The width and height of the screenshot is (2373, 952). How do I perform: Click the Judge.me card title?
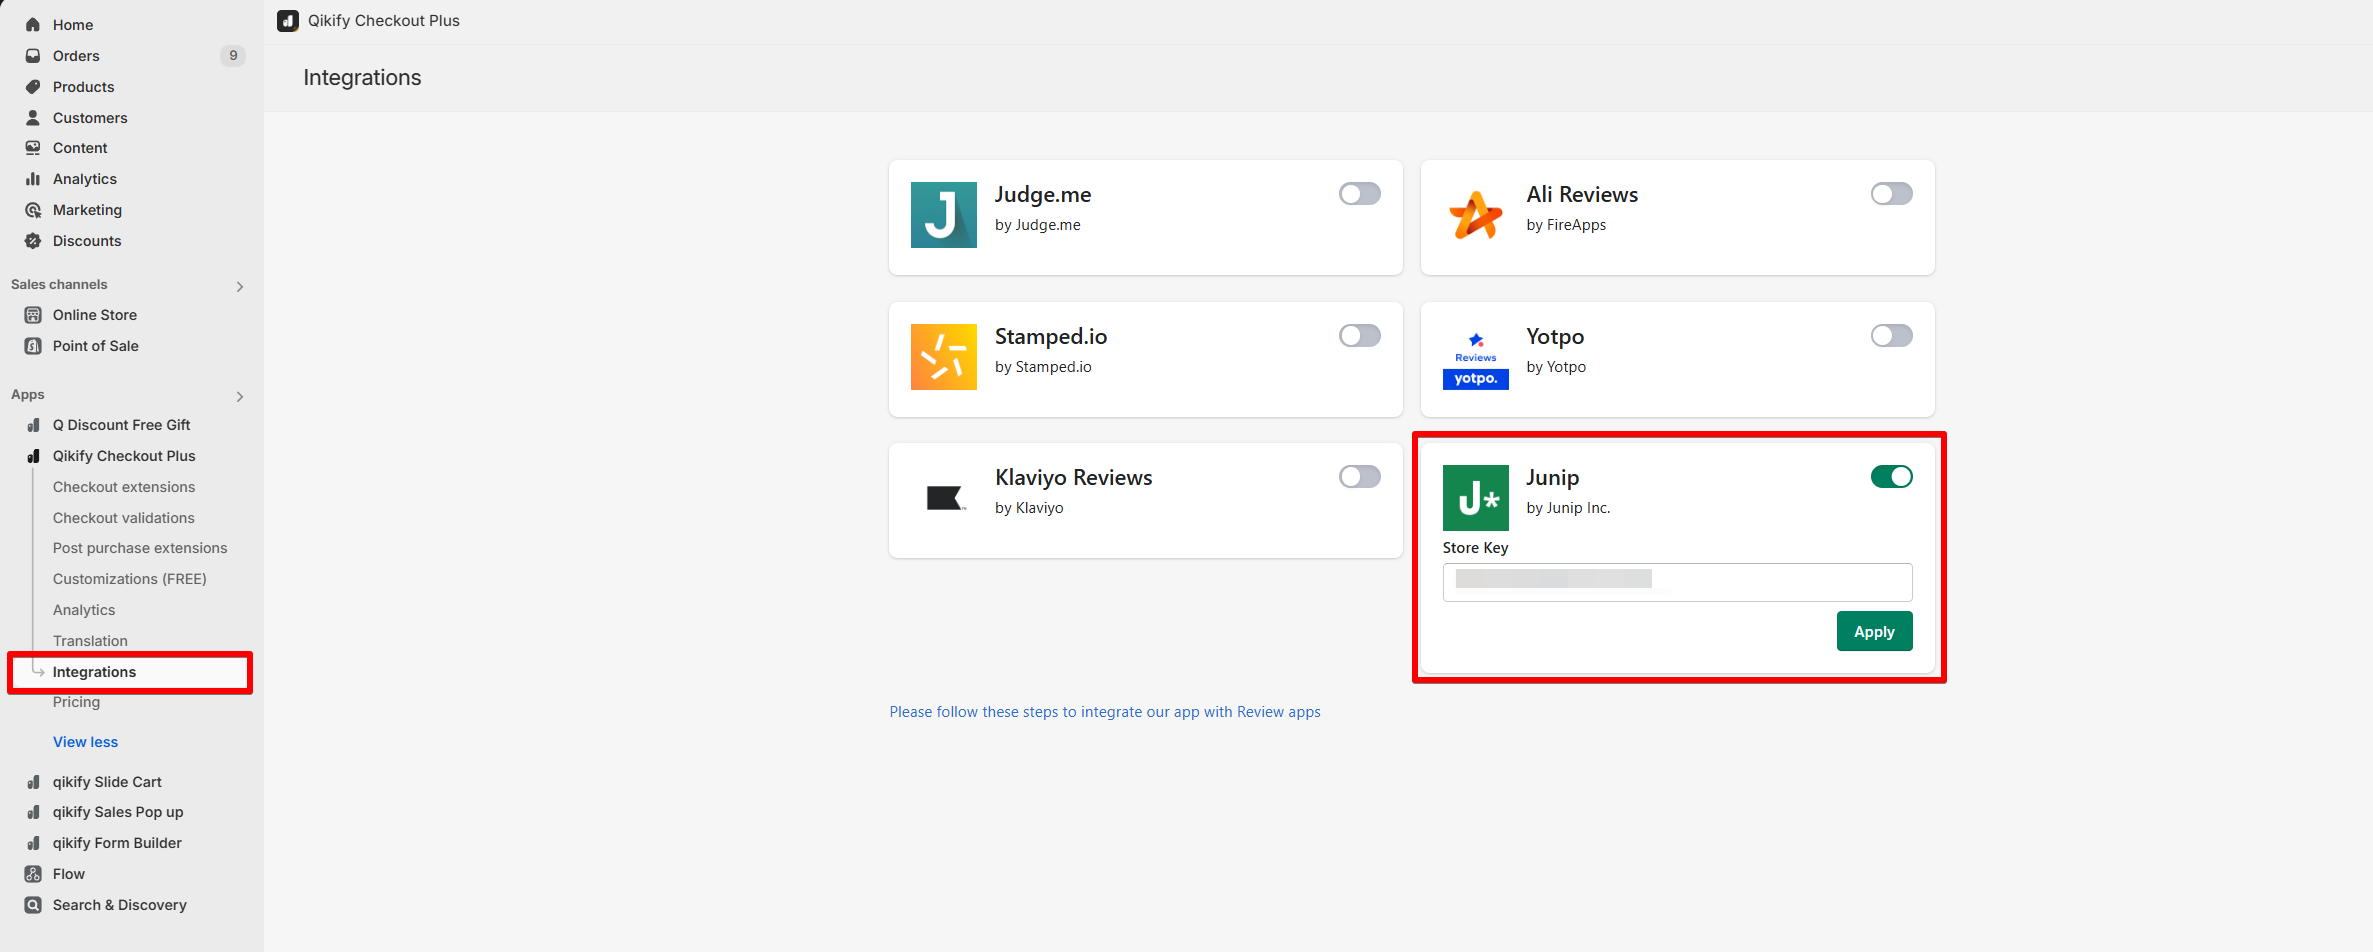1042,195
